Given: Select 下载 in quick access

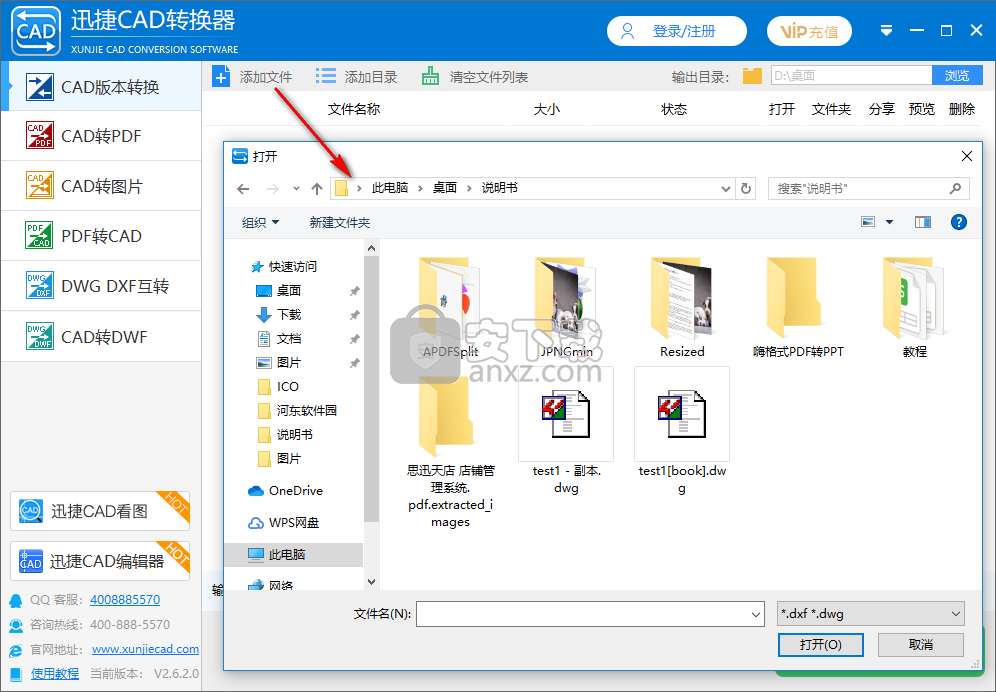Looking at the screenshot, I should pyautogui.click(x=279, y=315).
